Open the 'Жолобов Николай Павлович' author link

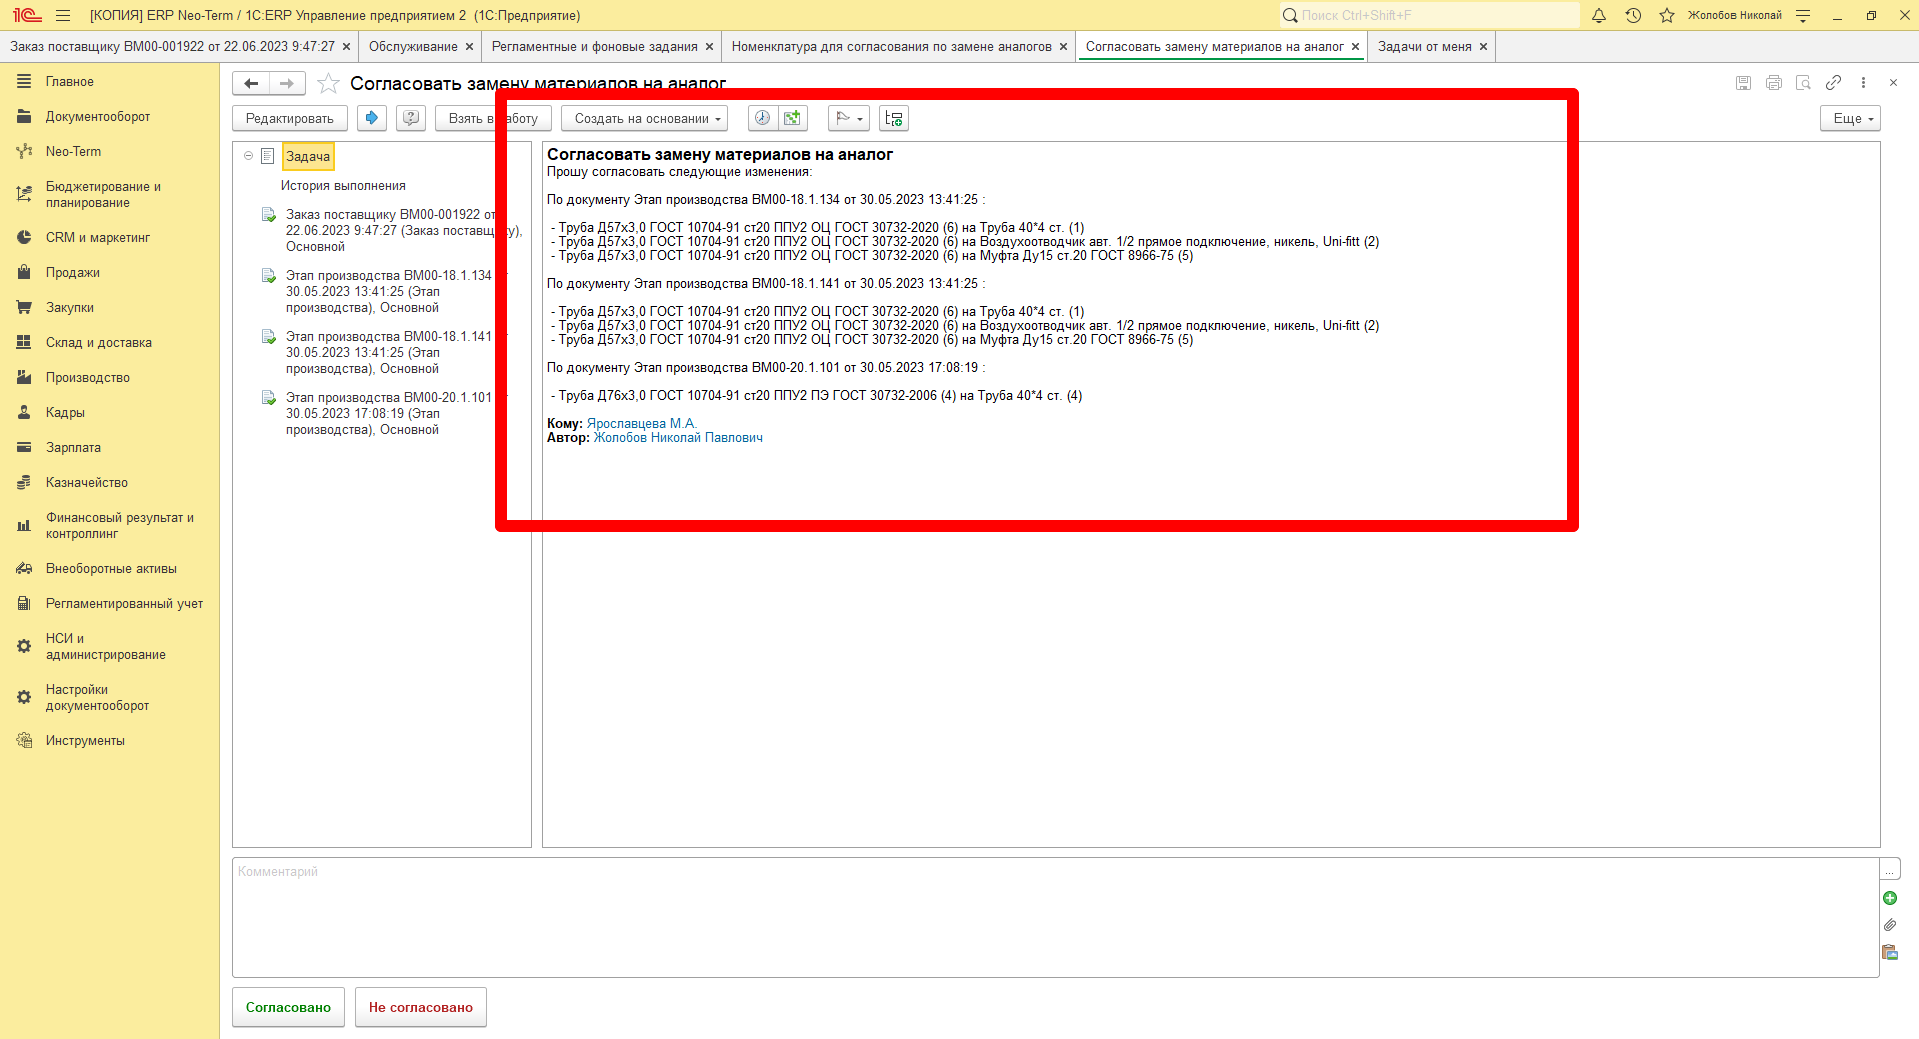click(x=678, y=438)
